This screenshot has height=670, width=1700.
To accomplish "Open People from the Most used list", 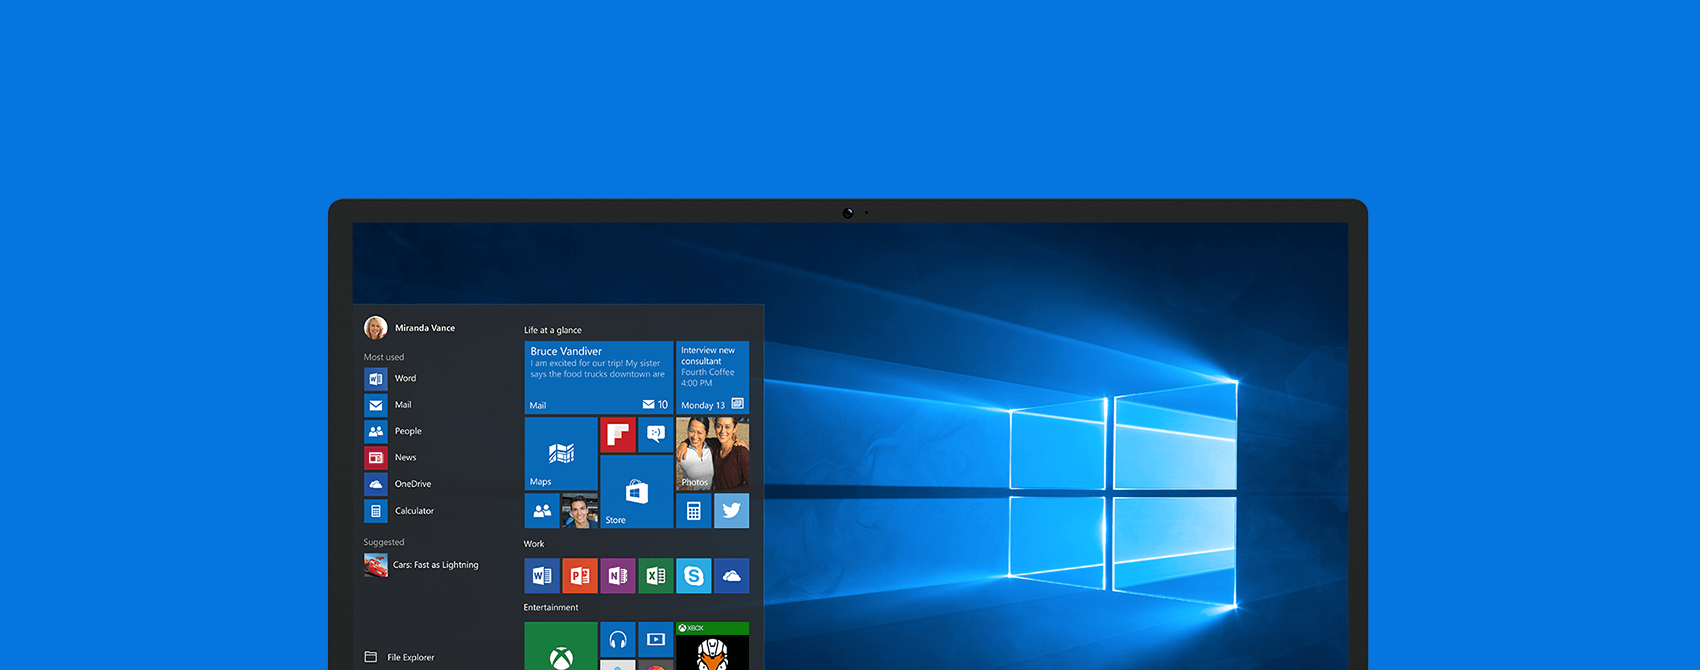I will click(x=393, y=431).
